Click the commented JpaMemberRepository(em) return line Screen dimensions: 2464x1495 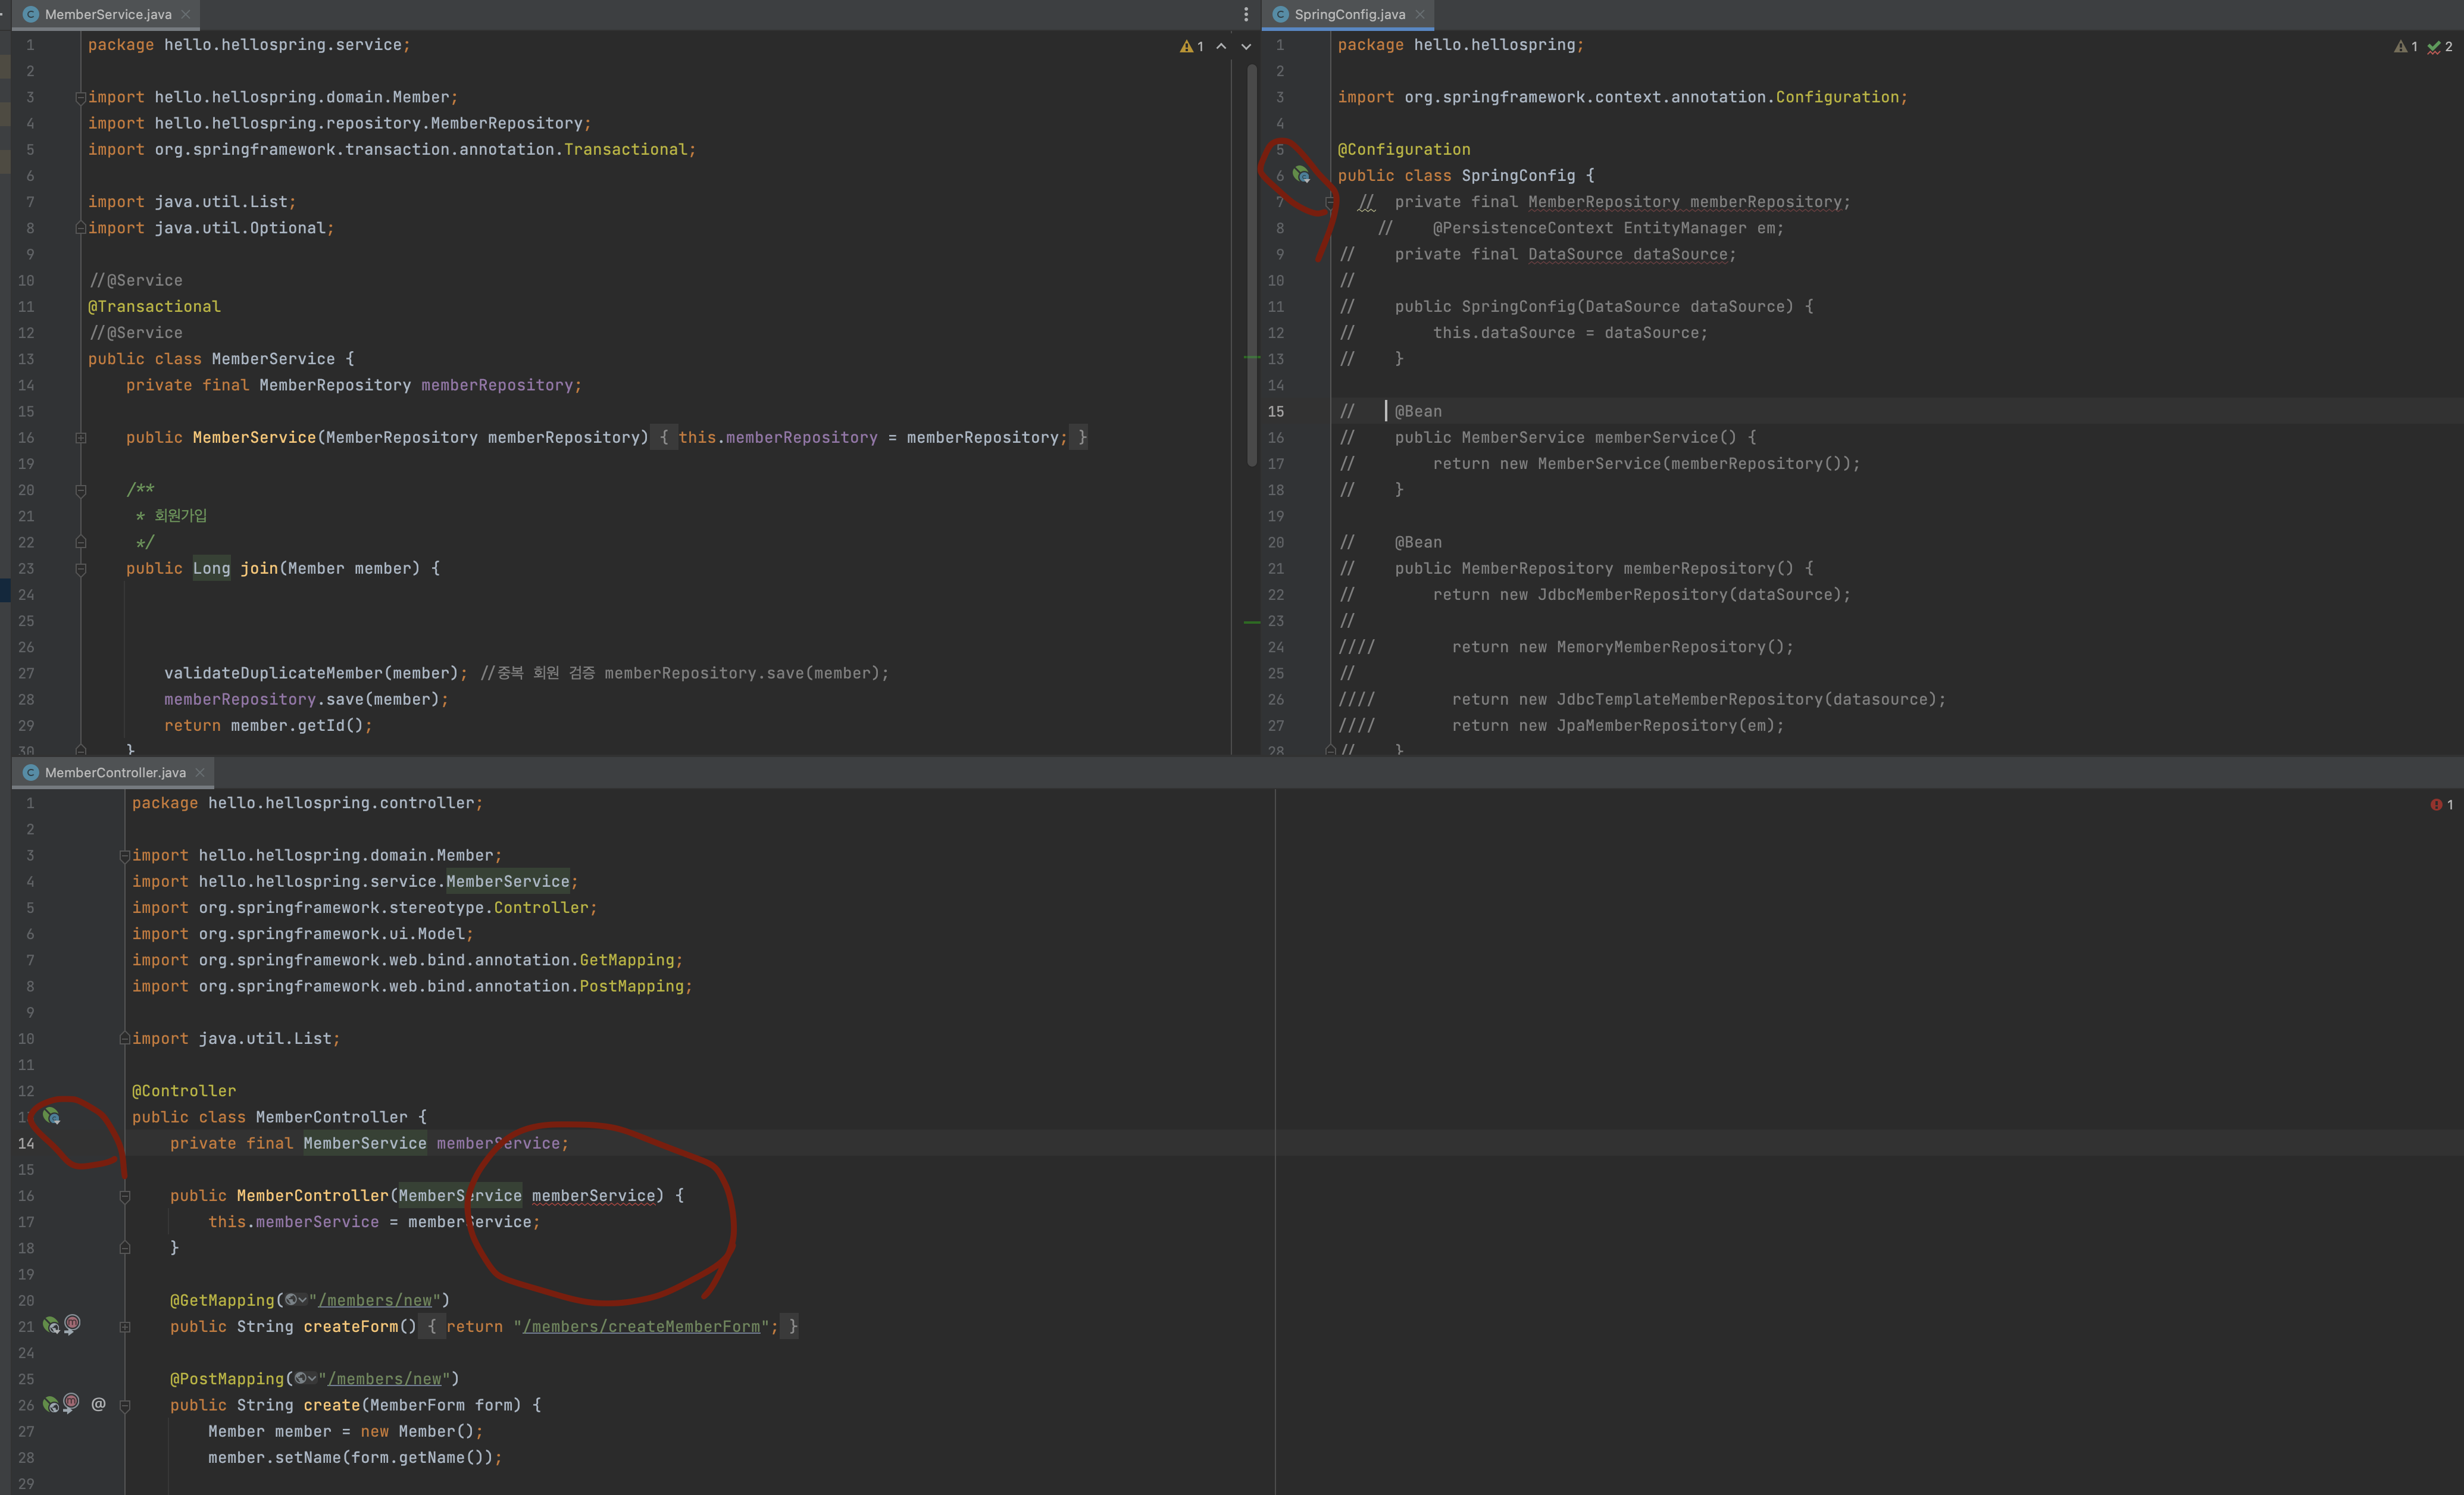[1618, 725]
